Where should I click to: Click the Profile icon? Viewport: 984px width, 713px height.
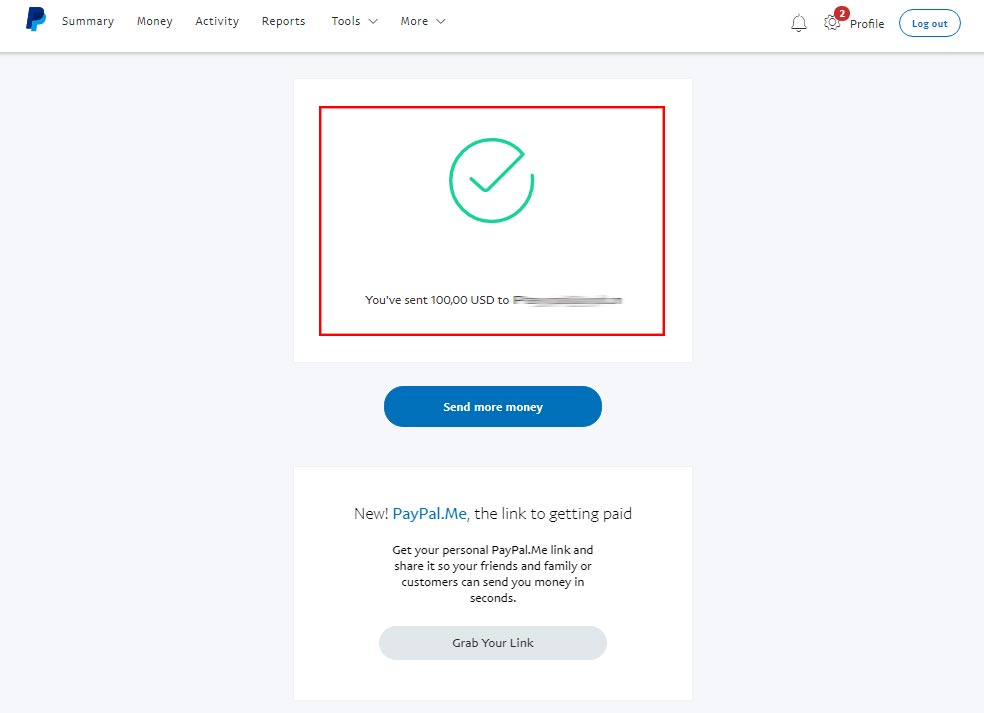click(x=868, y=23)
